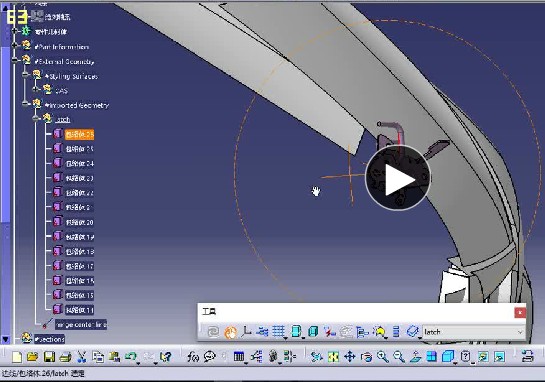This screenshot has width=545, height=382.
Task: Expand the Part Information tree node
Action: pyautogui.click(x=15, y=46)
